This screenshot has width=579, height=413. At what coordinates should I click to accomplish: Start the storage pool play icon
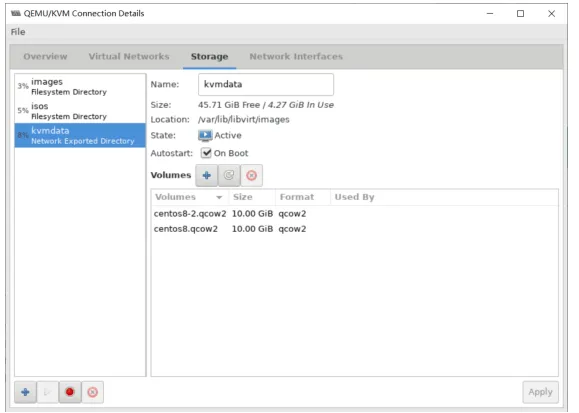pos(48,392)
